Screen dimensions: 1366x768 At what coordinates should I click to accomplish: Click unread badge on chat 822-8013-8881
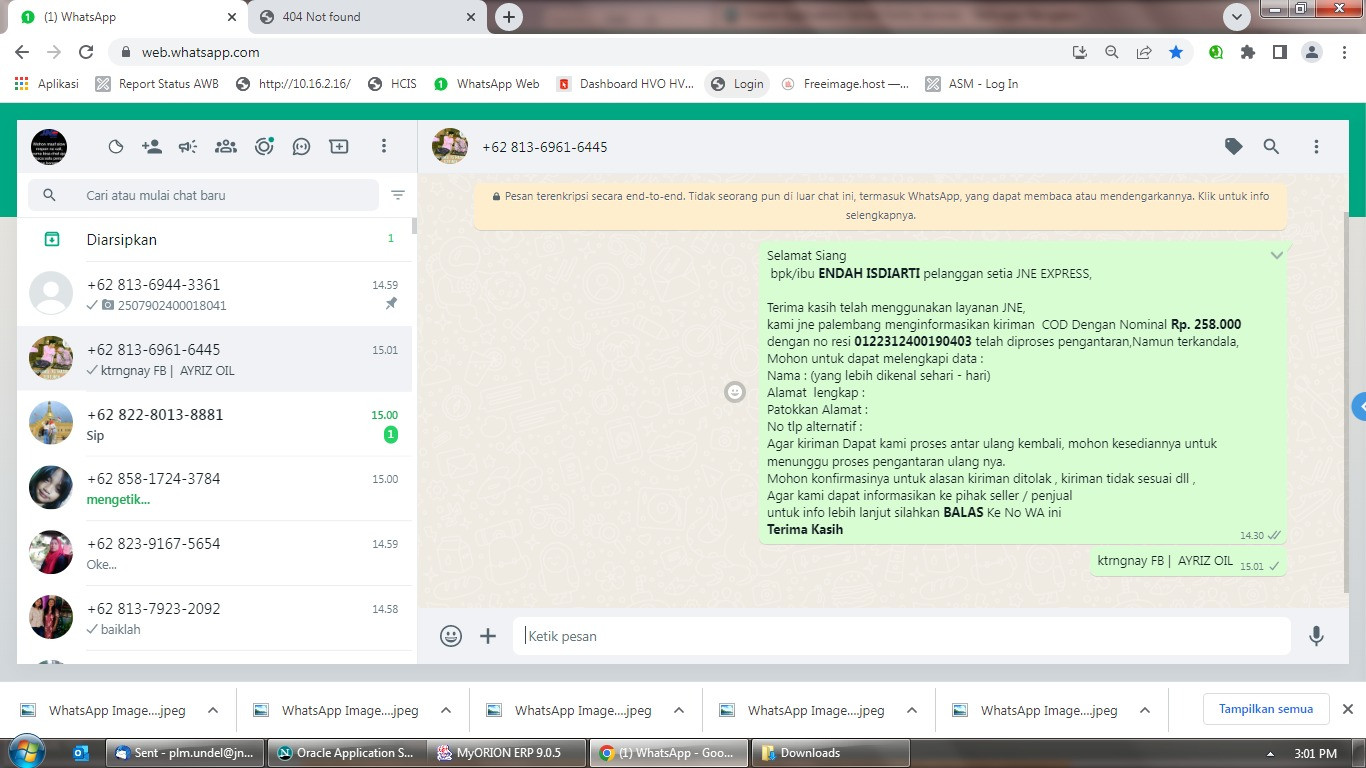[x=391, y=435]
